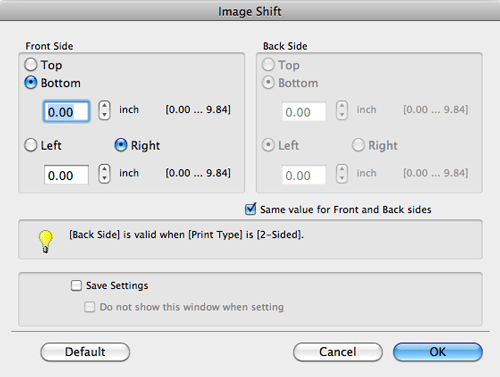
Task: Click the Front Side horizontal shift value field
Action: point(66,175)
